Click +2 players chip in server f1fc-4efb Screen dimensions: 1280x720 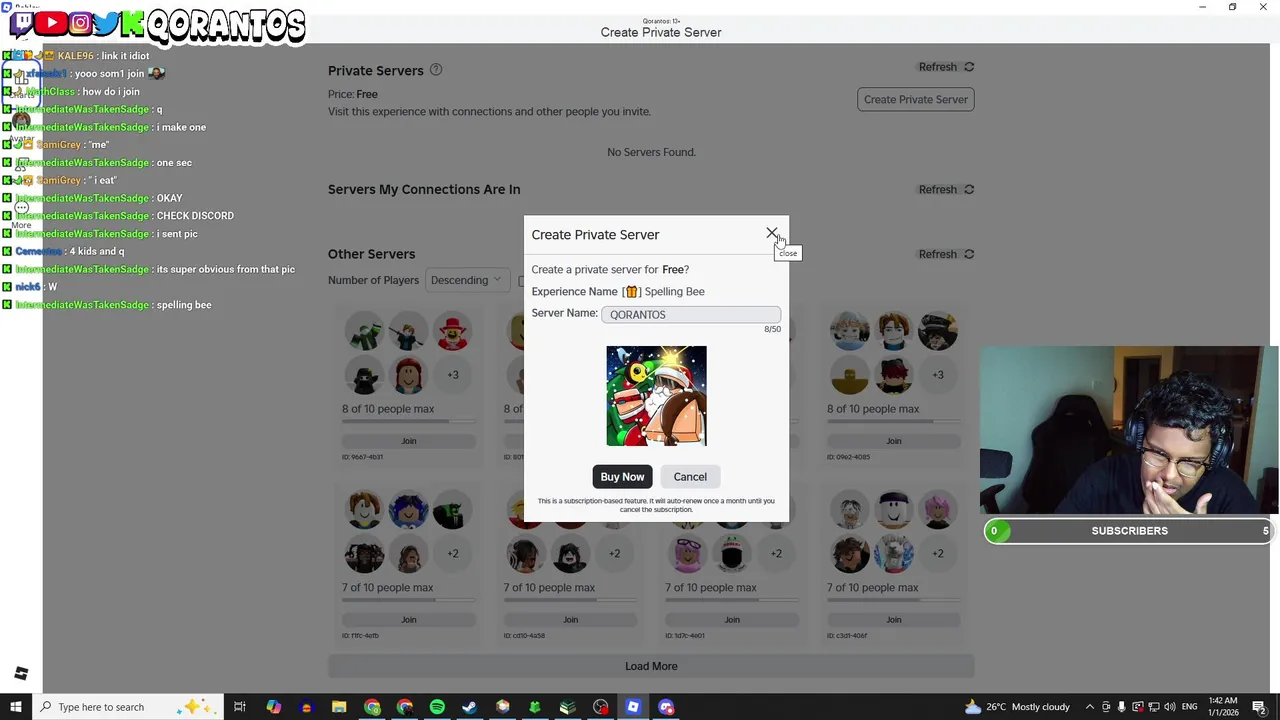click(x=453, y=554)
